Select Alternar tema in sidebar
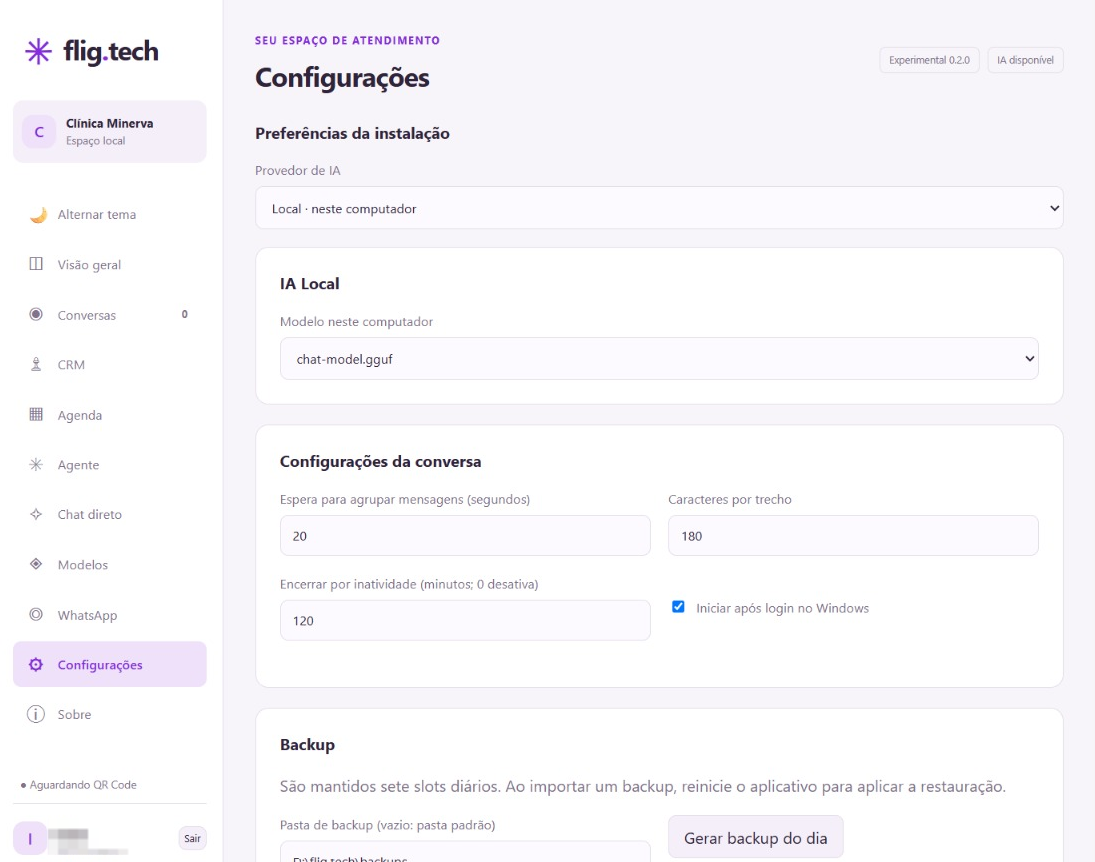Image resolution: width=1095 pixels, height=862 pixels. coord(110,214)
